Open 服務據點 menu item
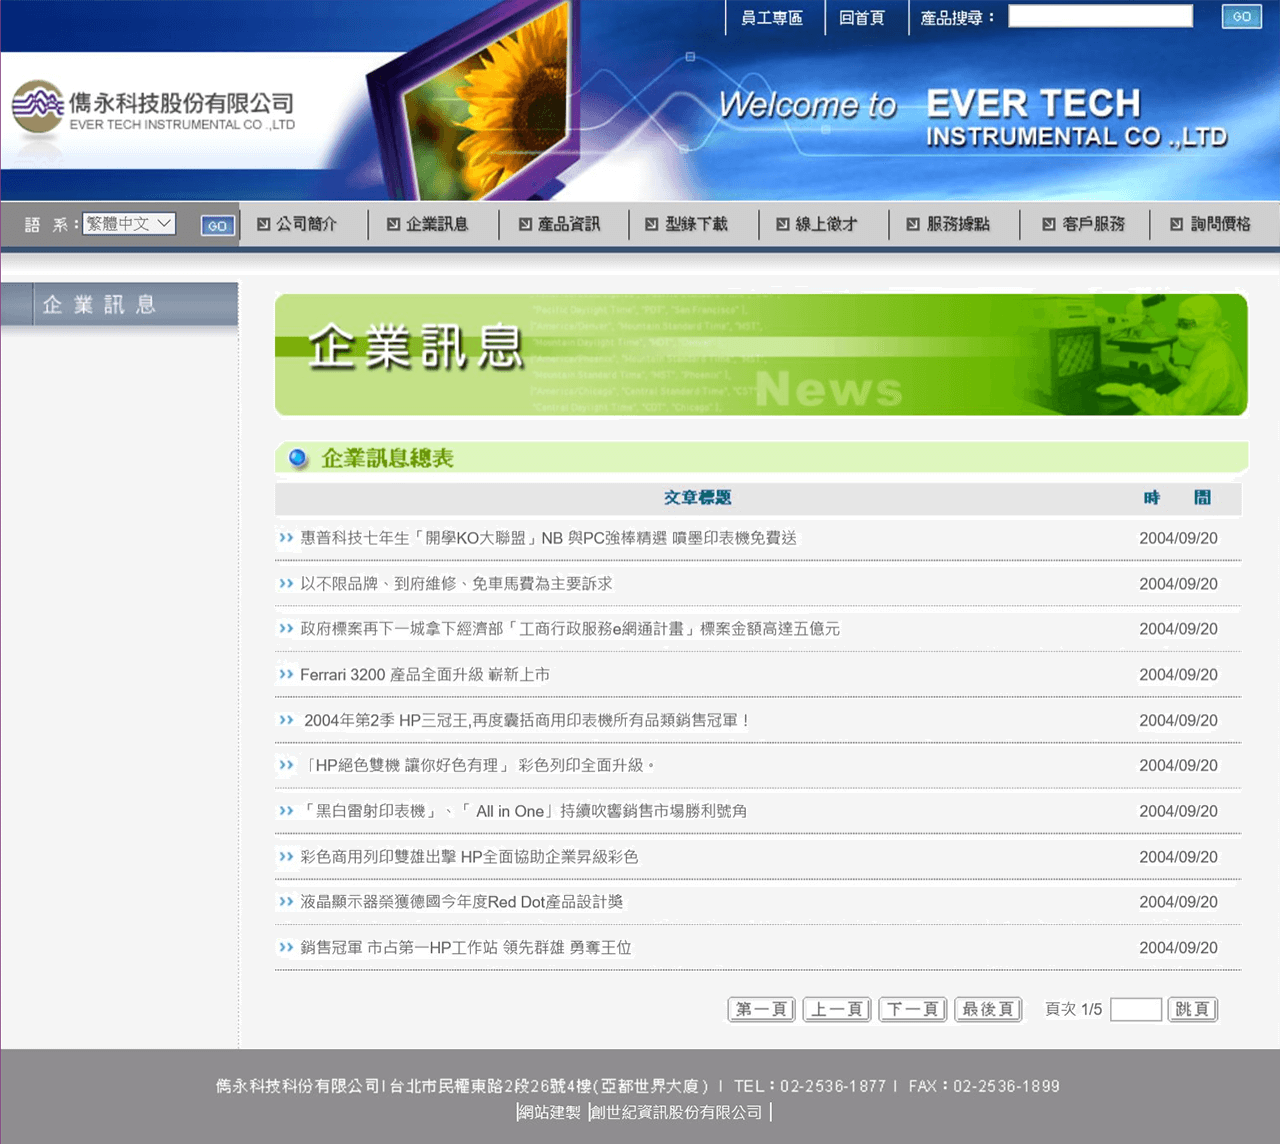 tap(958, 224)
